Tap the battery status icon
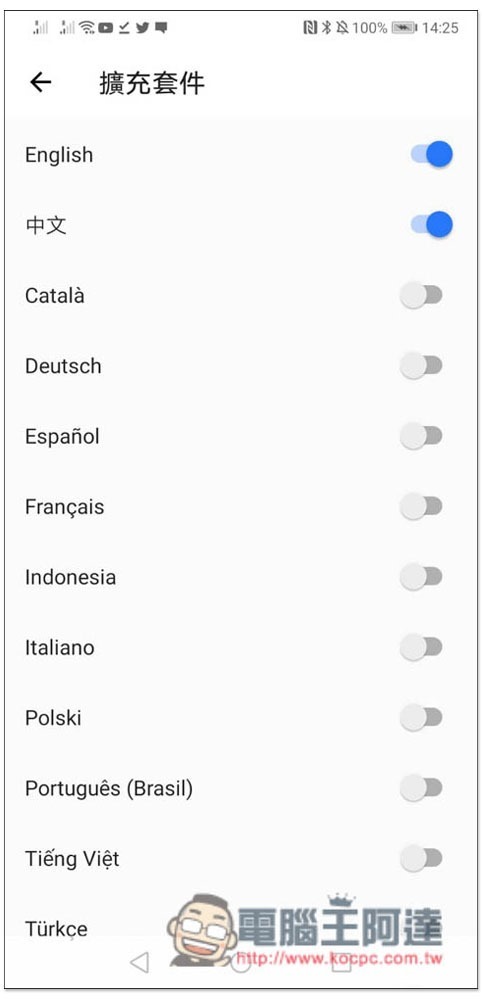The image size is (482, 1000). coord(404,27)
